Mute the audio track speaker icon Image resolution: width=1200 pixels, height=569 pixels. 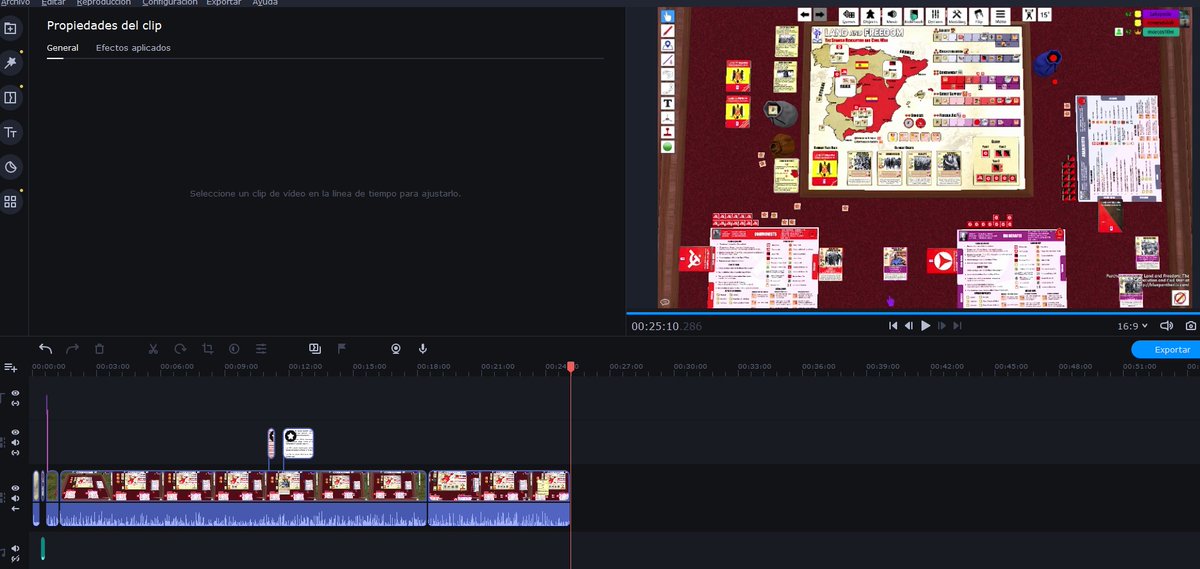pyautogui.click(x=15, y=548)
